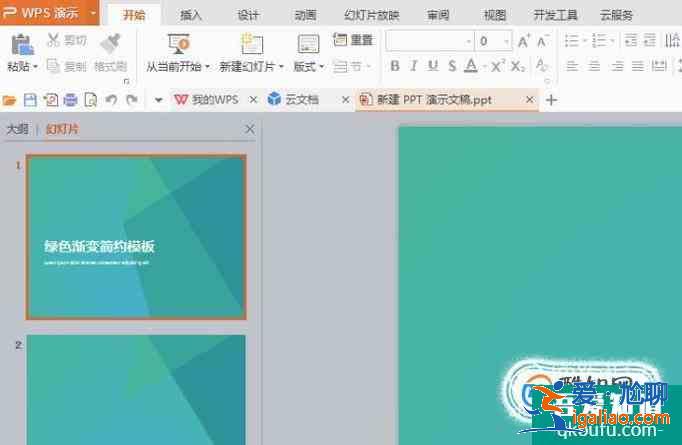This screenshot has height=445, width=682.
Task: Open the 开发工具 (Developer) tab
Action: [555, 15]
